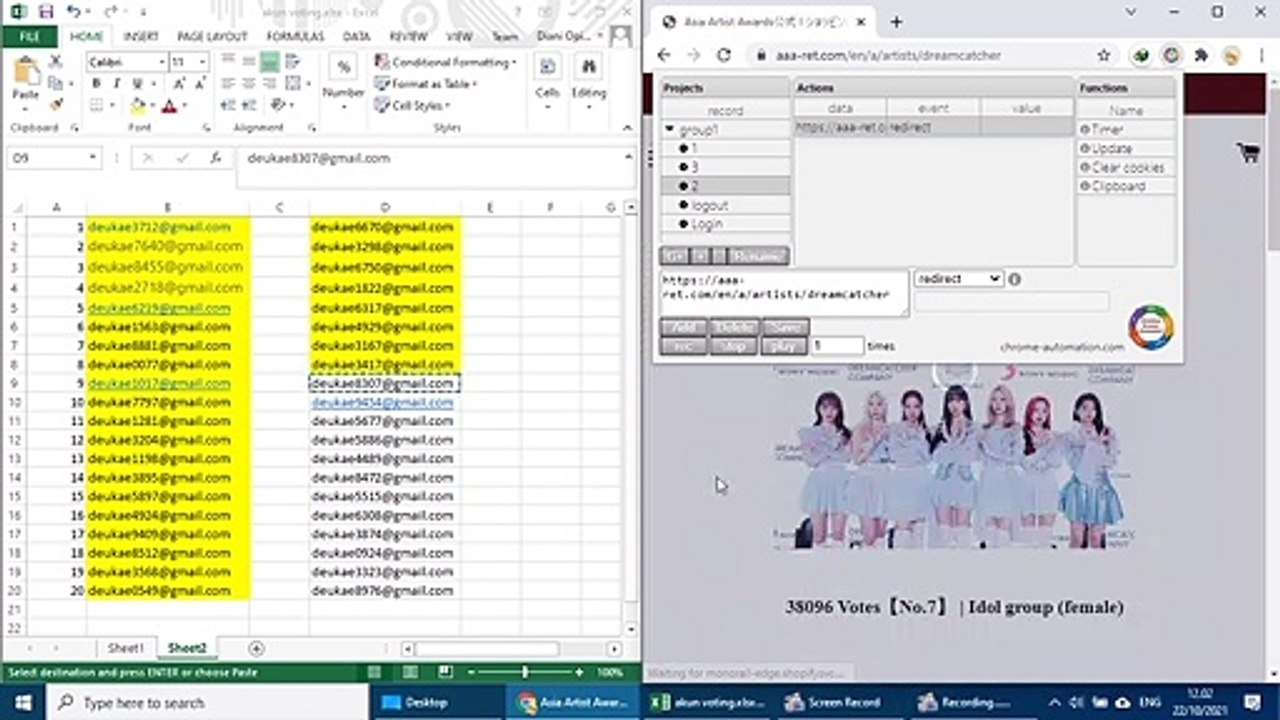
Task: Open the FILE tab in Excel
Action: pyautogui.click(x=30, y=36)
